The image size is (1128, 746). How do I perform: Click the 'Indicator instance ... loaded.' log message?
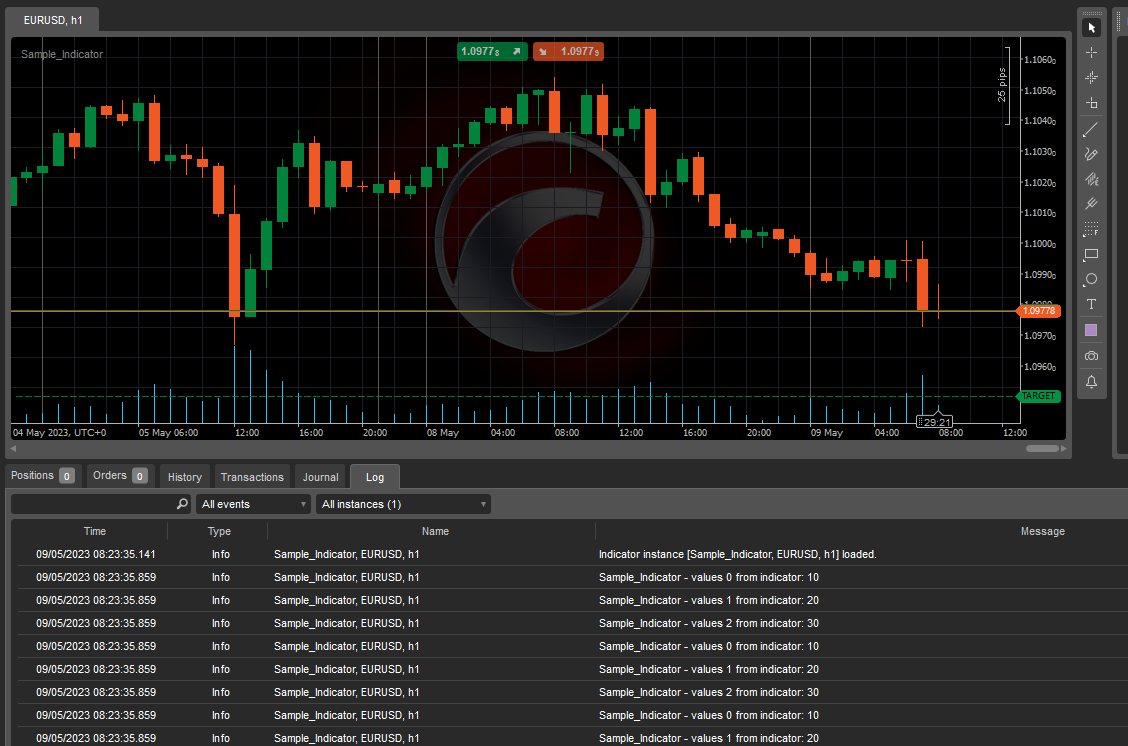(737, 555)
